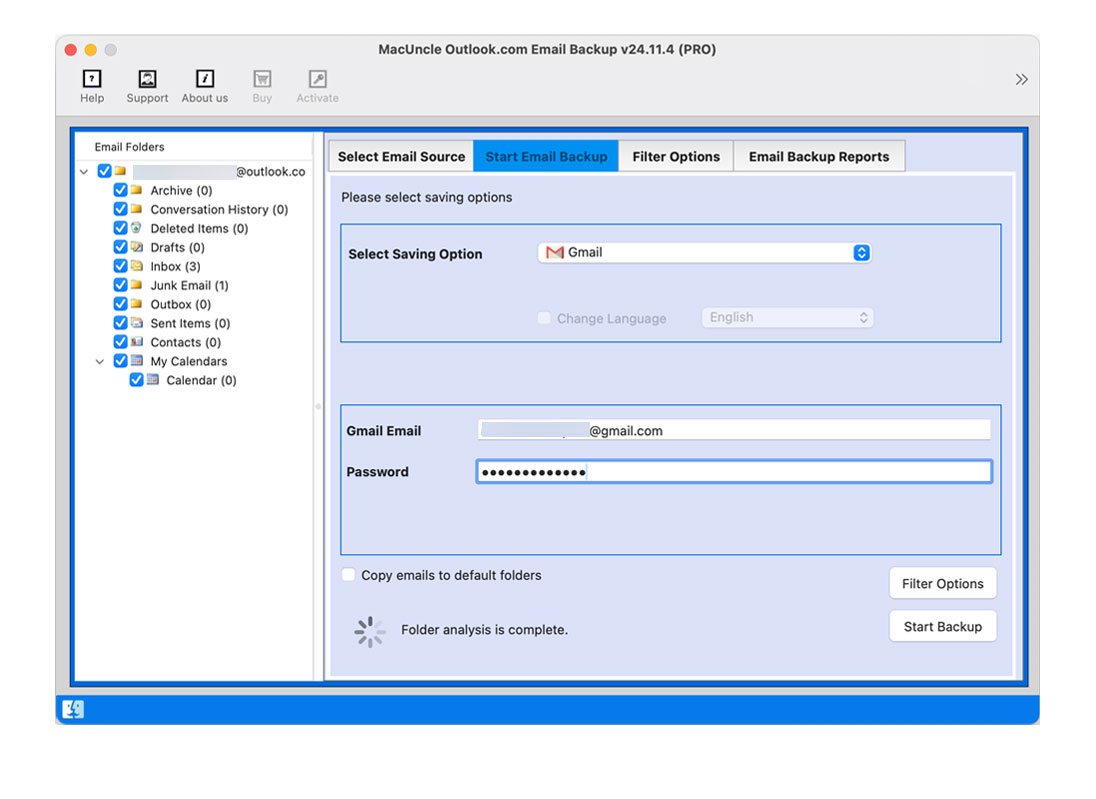1096x799 pixels.
Task: Open the Help panel
Action: pyautogui.click(x=91, y=84)
